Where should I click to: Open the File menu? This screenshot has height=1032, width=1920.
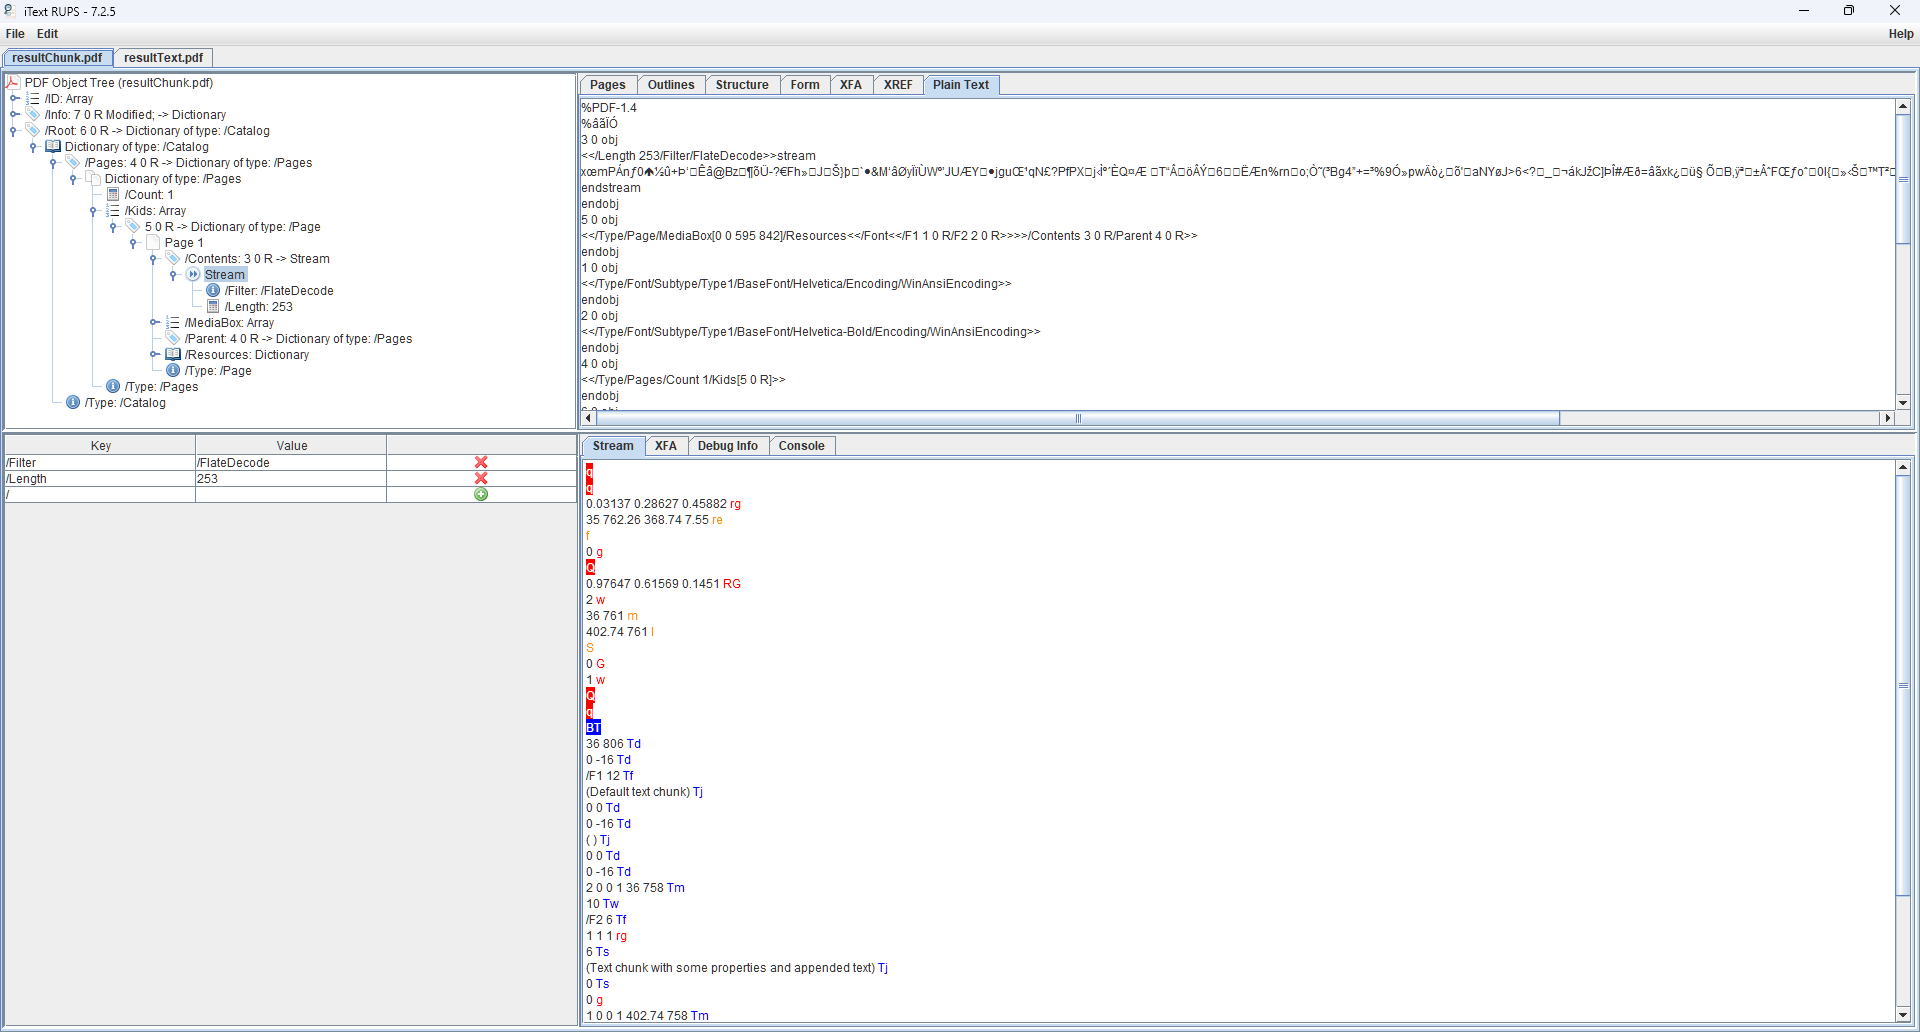click(15, 33)
